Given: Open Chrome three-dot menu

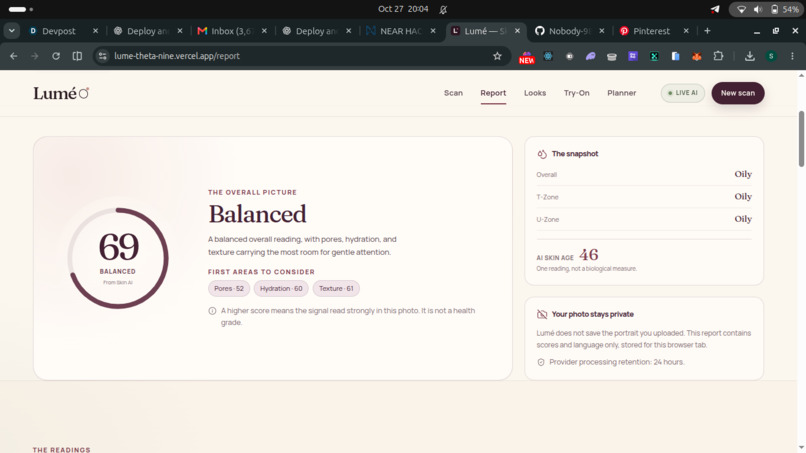Looking at the screenshot, I should [x=792, y=56].
